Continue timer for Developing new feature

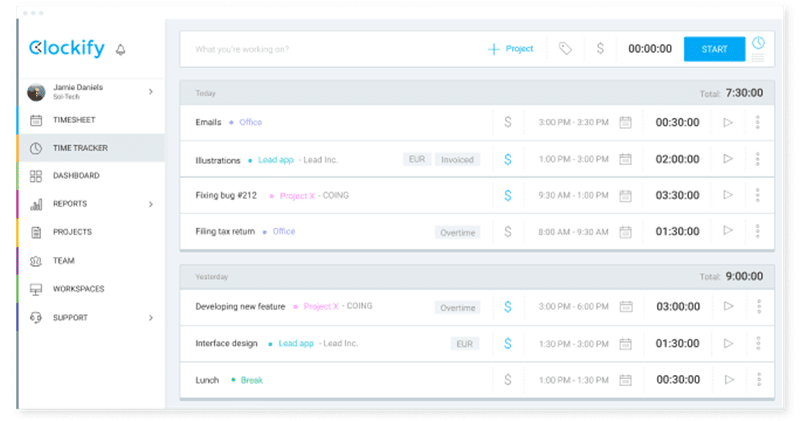(729, 306)
